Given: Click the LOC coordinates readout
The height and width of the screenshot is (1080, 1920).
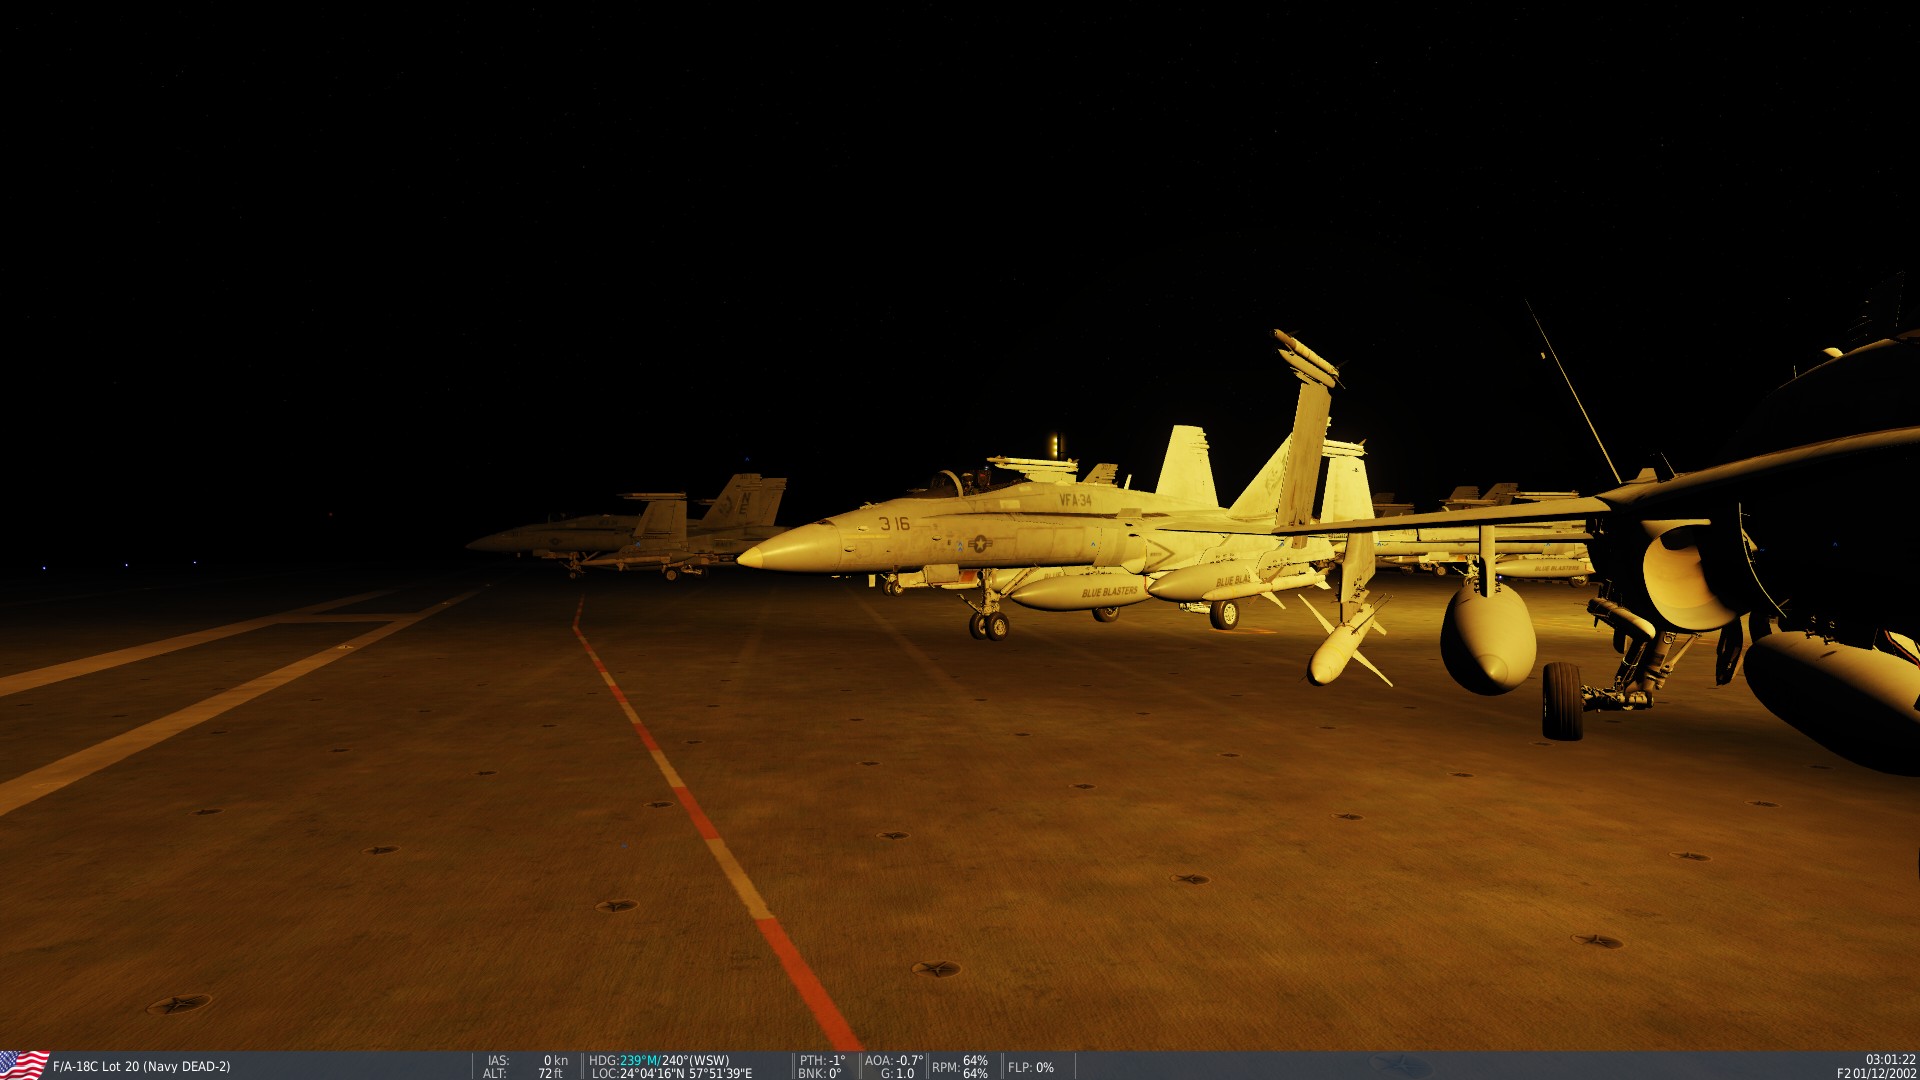Looking at the screenshot, I should (672, 1073).
